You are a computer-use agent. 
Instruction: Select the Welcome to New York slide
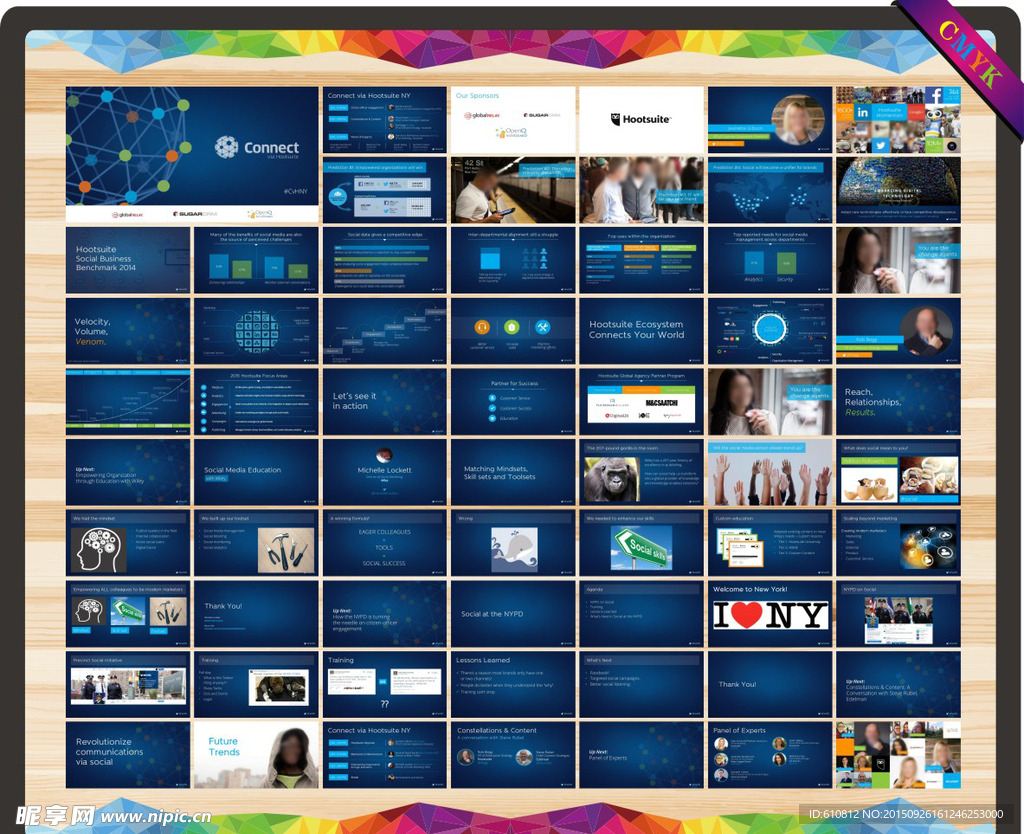pos(769,614)
